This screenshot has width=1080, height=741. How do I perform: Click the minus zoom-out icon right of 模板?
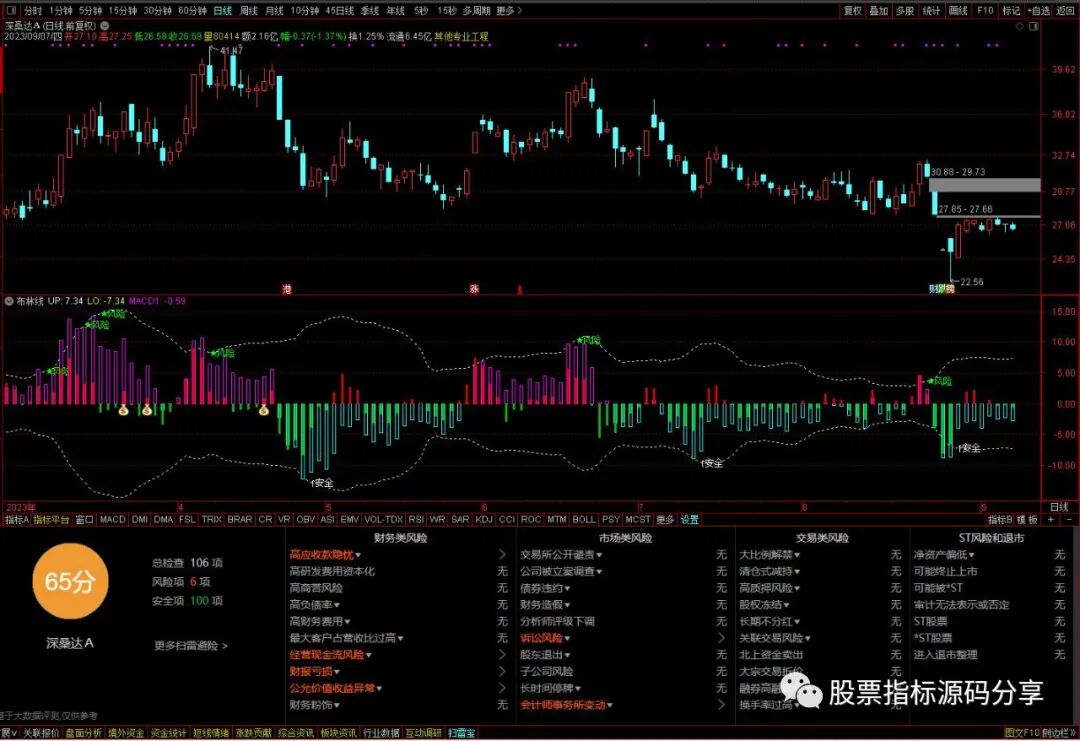pyautogui.click(x=1069, y=519)
